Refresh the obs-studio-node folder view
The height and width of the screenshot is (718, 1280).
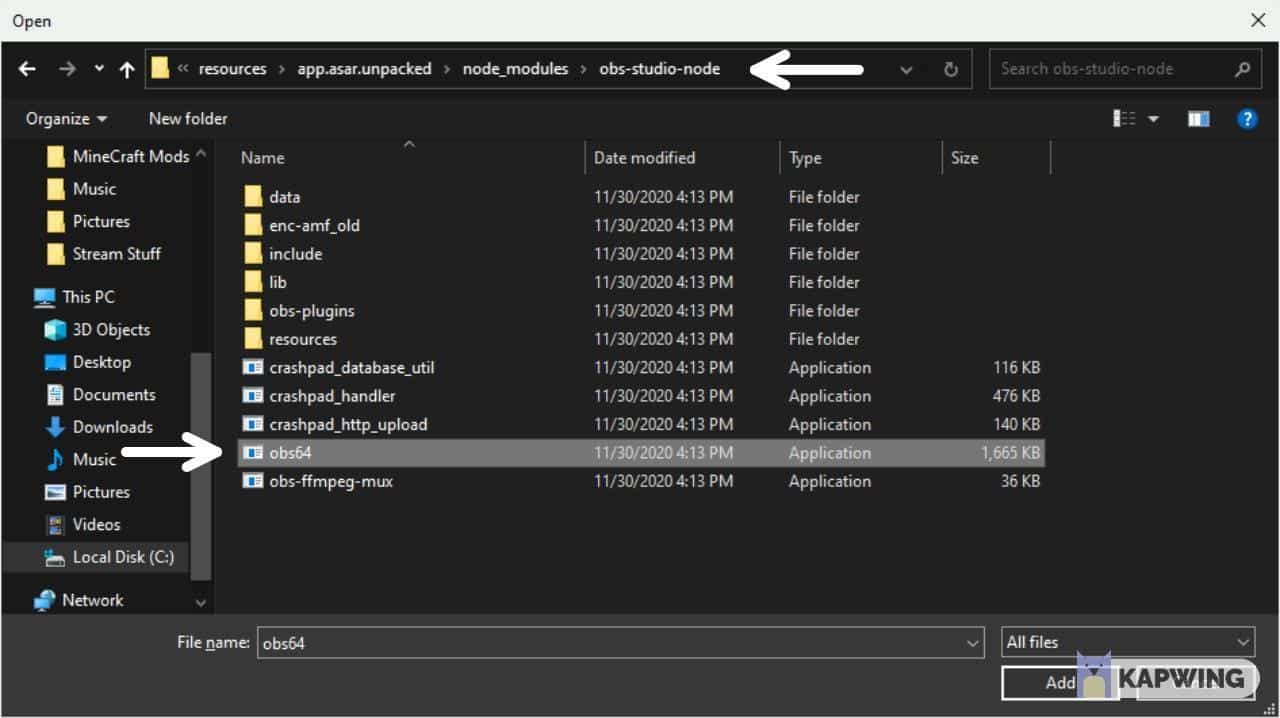click(x=950, y=69)
